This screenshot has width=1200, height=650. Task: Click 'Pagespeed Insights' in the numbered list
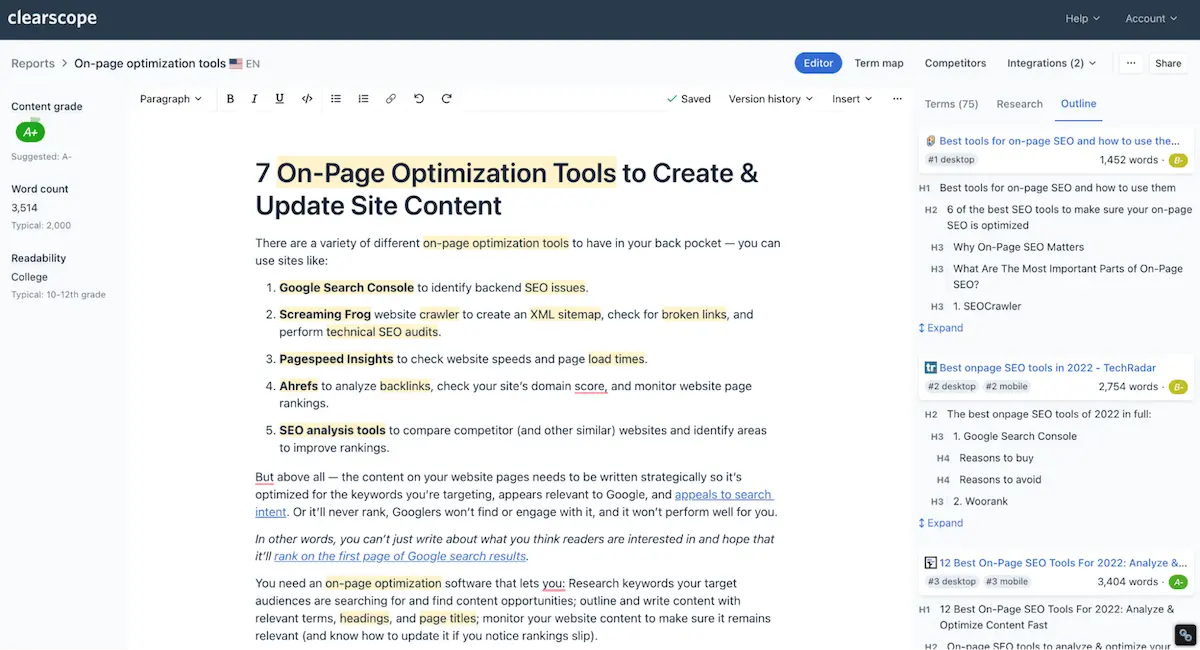[336, 359]
